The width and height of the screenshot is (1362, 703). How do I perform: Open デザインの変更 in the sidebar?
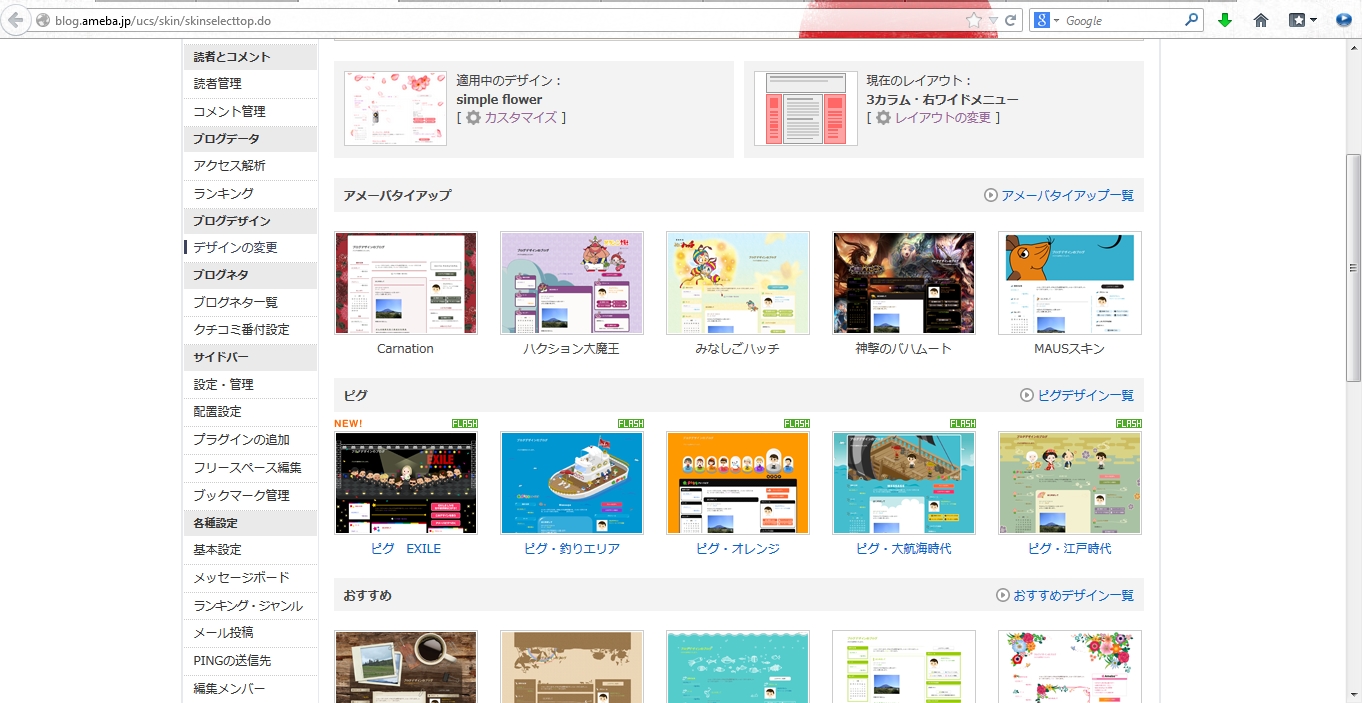point(235,247)
